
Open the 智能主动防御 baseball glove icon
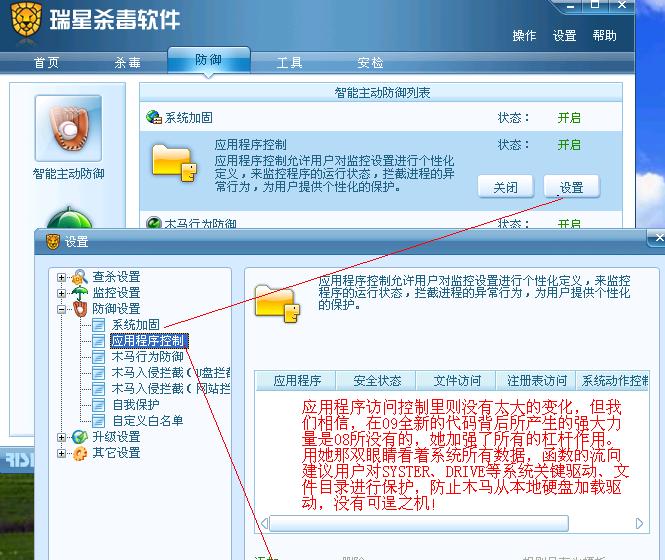pos(69,128)
